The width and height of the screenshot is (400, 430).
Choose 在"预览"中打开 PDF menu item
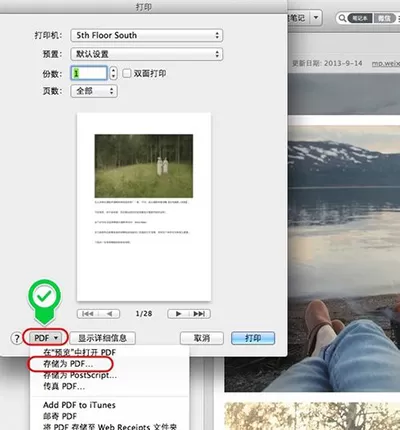tap(110, 352)
